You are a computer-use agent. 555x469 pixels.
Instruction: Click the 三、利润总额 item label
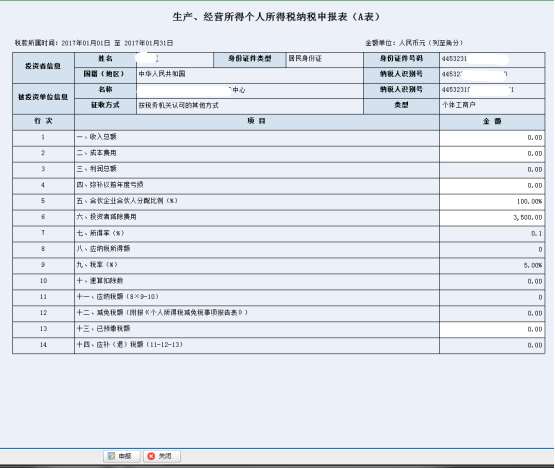(97, 169)
